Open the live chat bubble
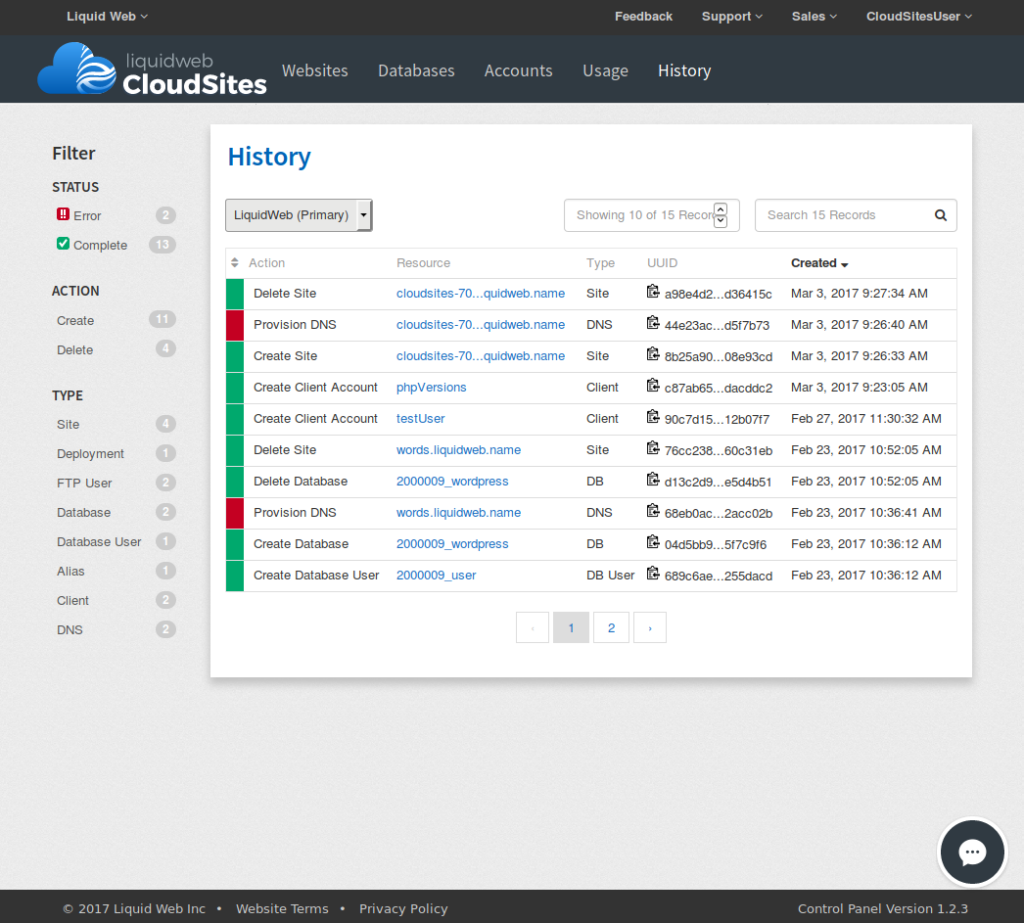The width and height of the screenshot is (1024, 923). (x=972, y=852)
